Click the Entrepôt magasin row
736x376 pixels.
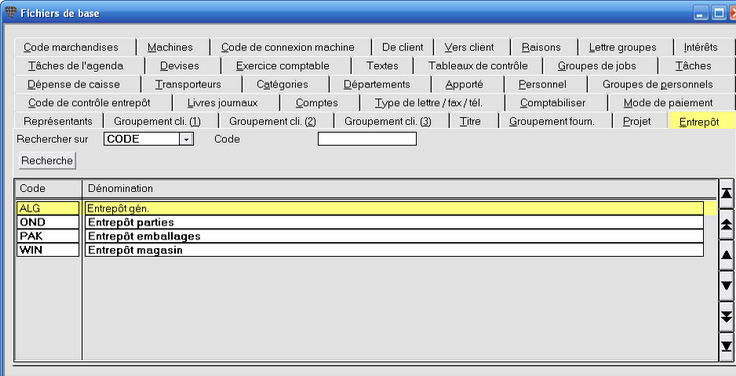pos(394,250)
